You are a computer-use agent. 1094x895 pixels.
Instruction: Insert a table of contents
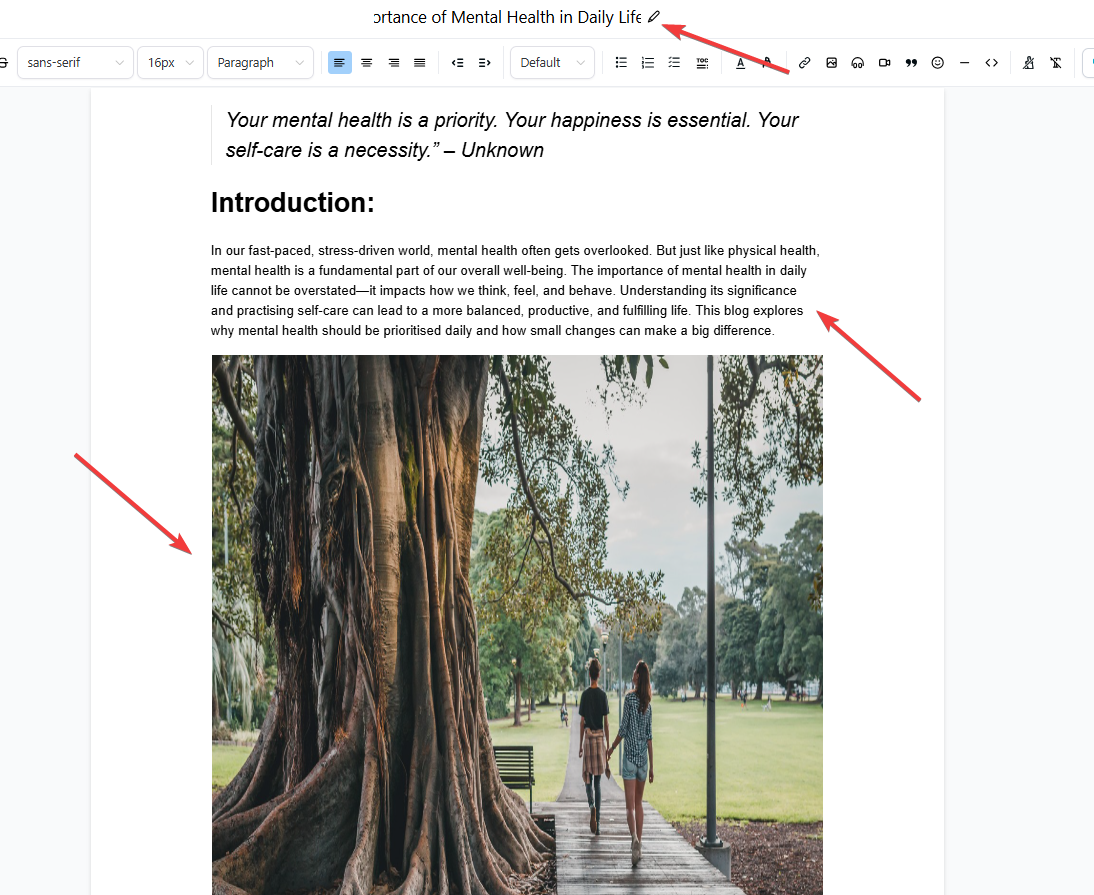click(702, 63)
